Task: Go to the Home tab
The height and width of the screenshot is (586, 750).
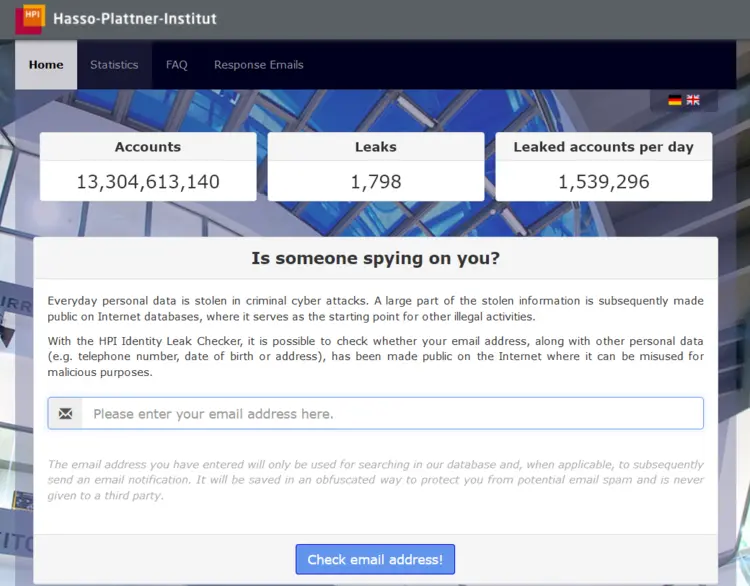Action: (46, 65)
